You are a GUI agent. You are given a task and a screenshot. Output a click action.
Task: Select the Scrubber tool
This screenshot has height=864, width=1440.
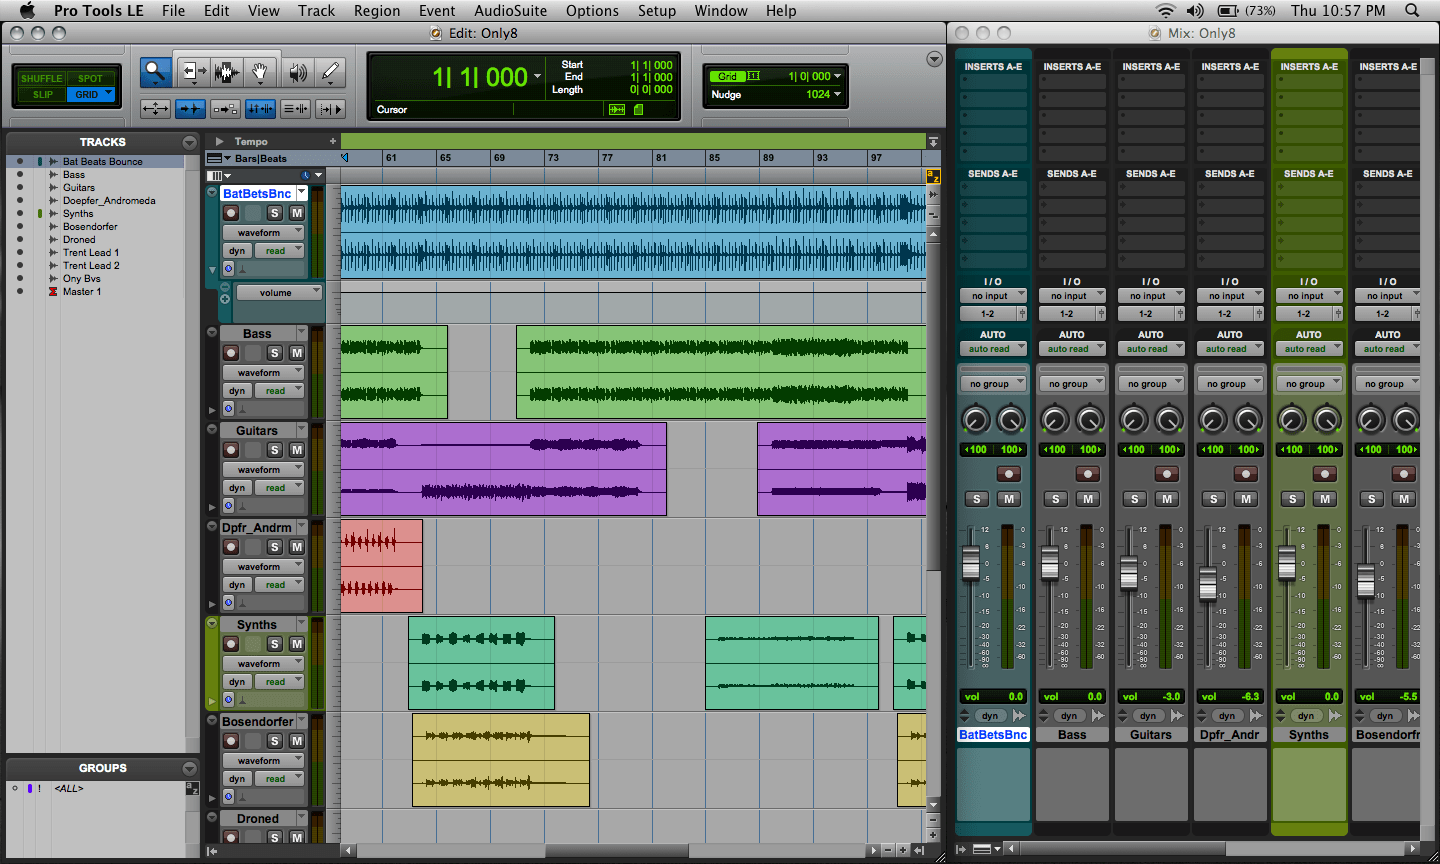[x=297, y=72]
